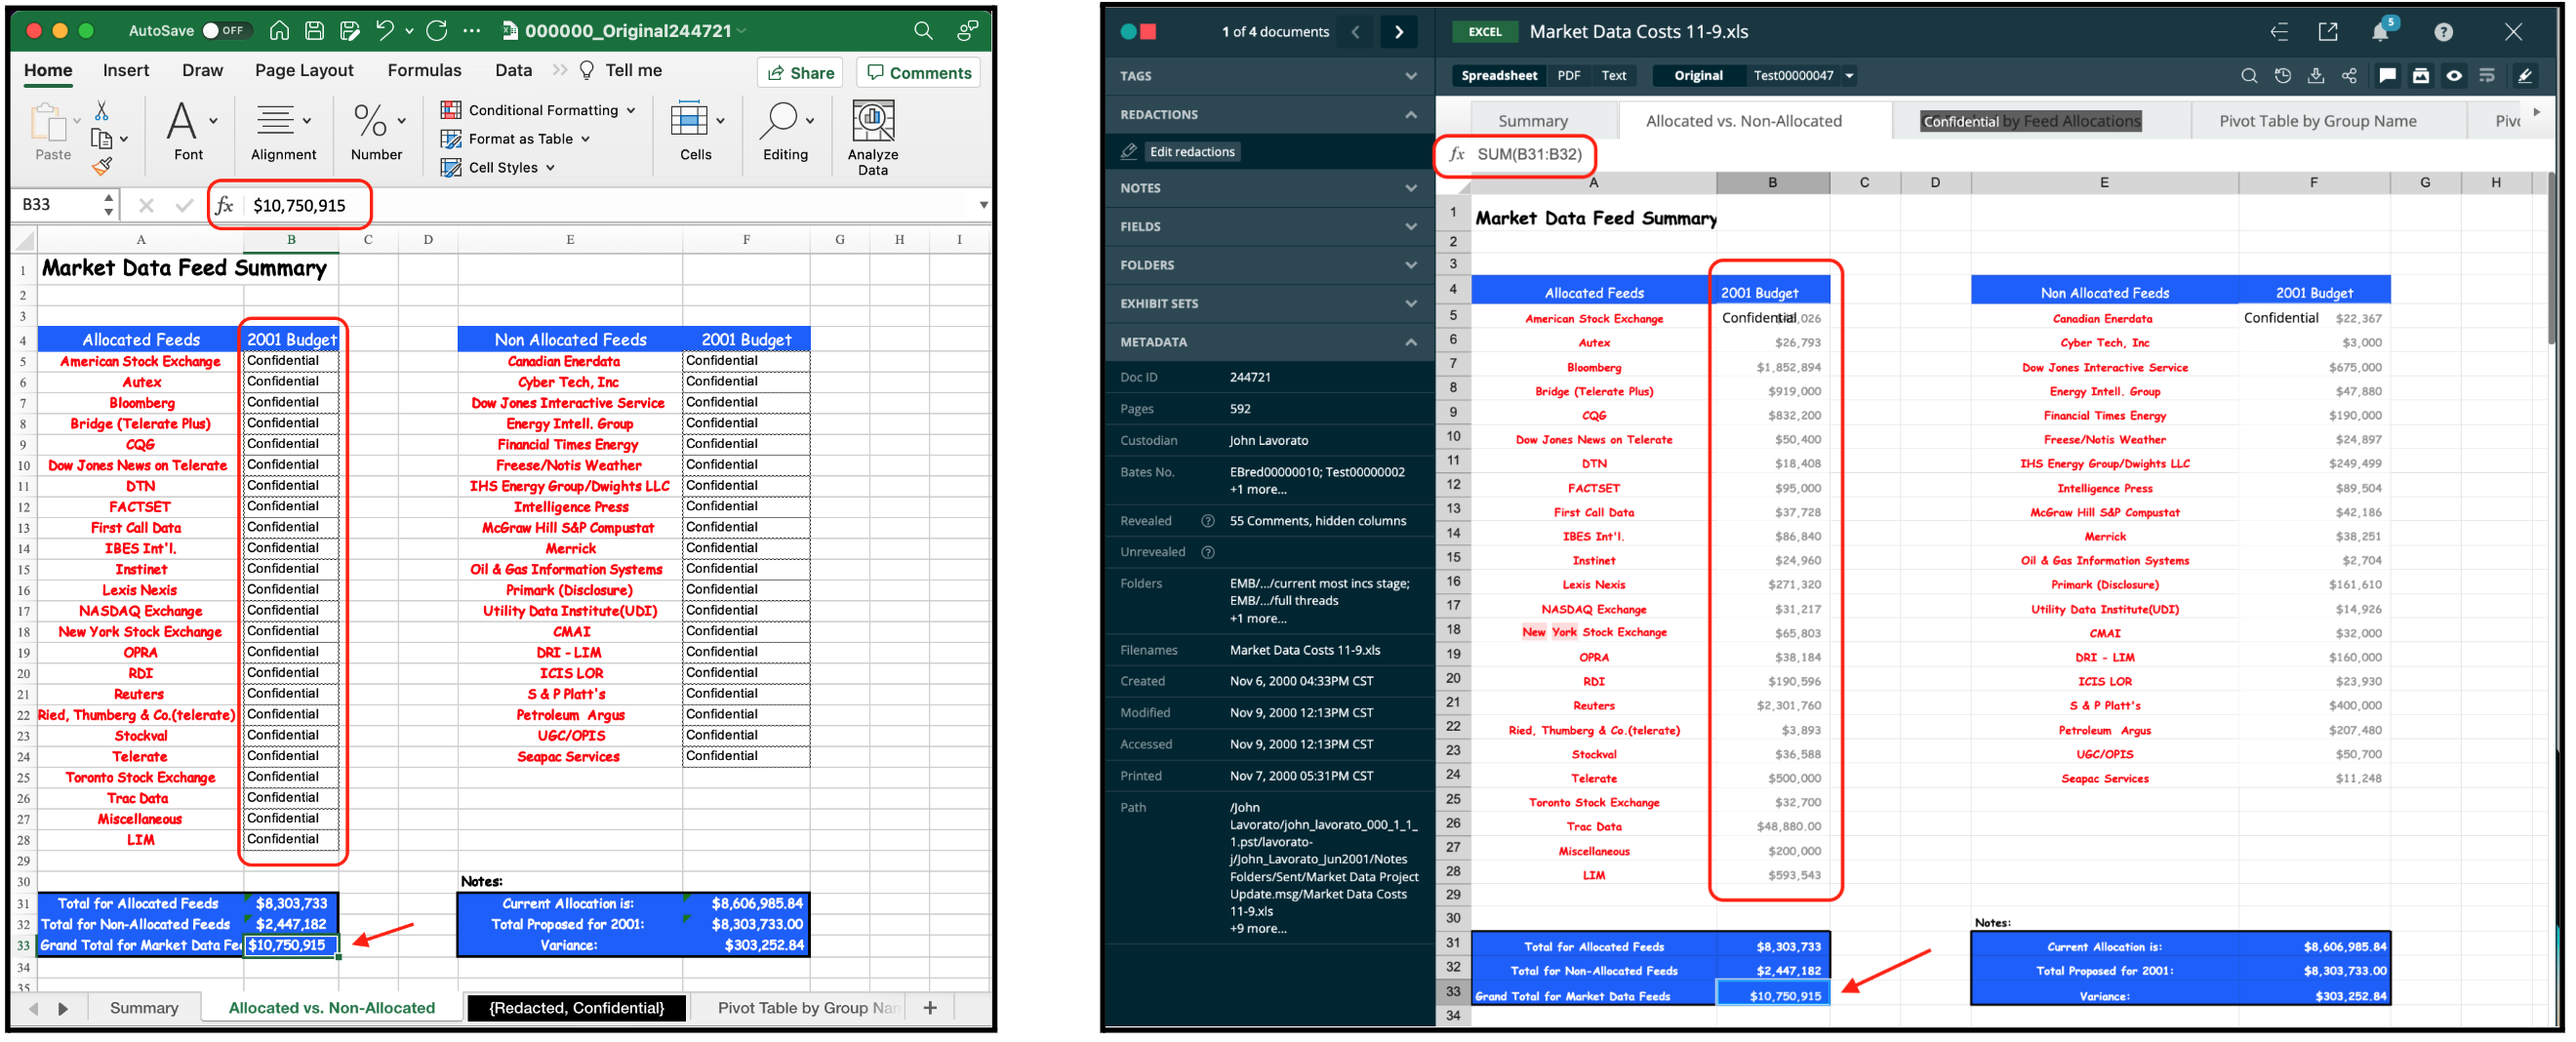Expand the Excel formula bar arrow

(983, 205)
